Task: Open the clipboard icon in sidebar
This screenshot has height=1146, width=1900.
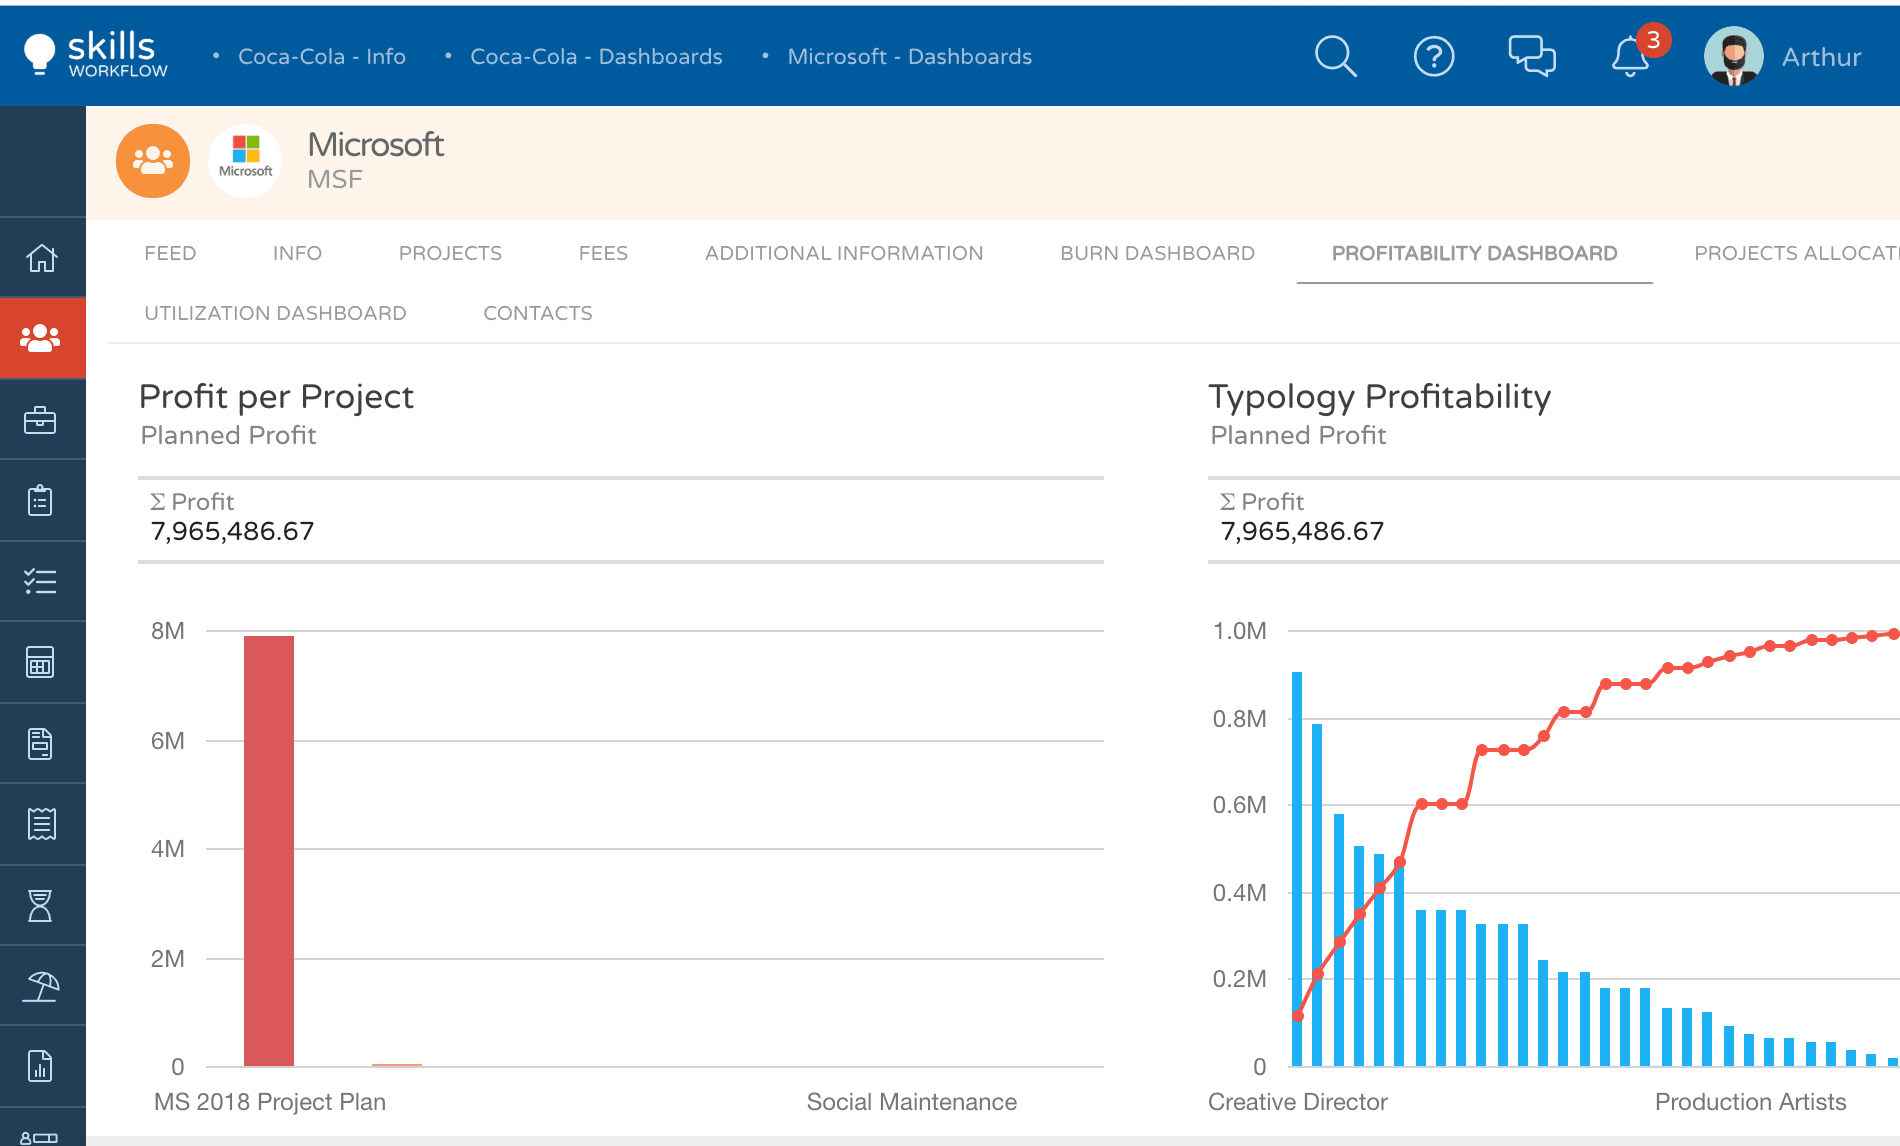Action: pyautogui.click(x=42, y=500)
